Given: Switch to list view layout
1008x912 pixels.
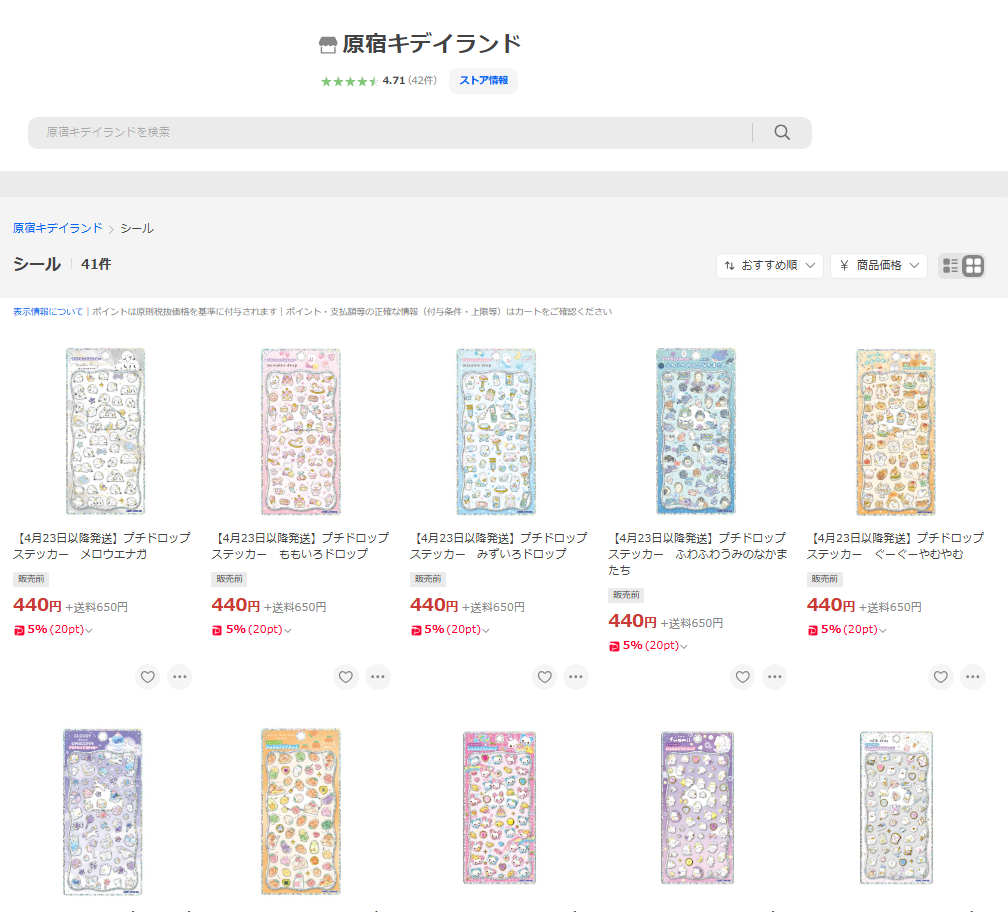Looking at the screenshot, I should [x=950, y=266].
